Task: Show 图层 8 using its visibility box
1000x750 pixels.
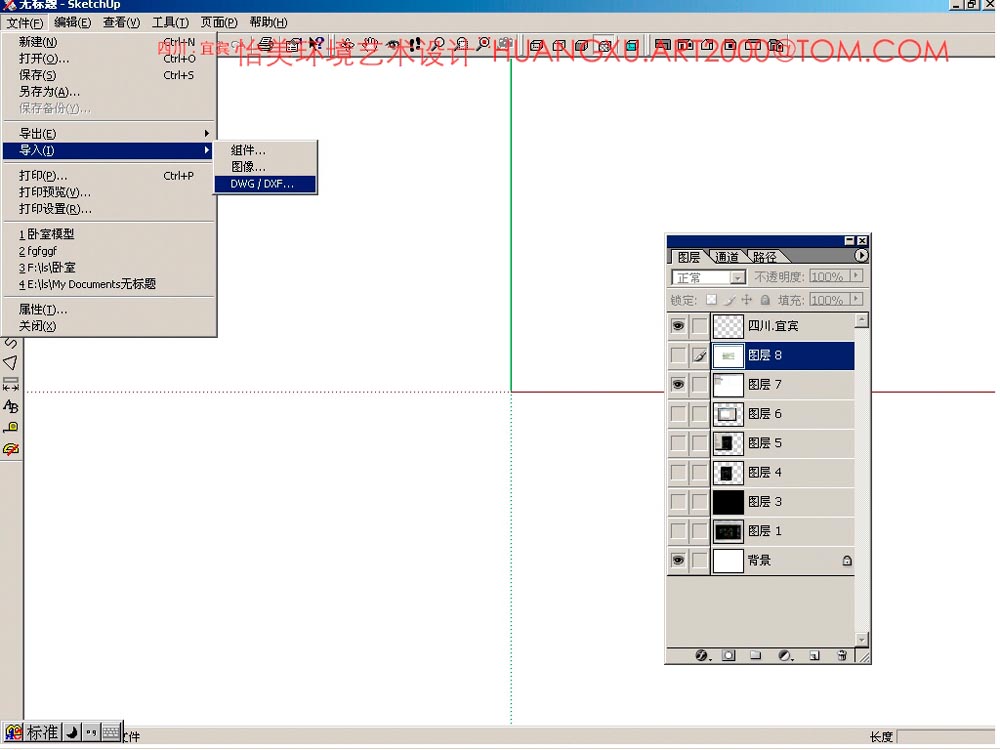Action: [678, 355]
